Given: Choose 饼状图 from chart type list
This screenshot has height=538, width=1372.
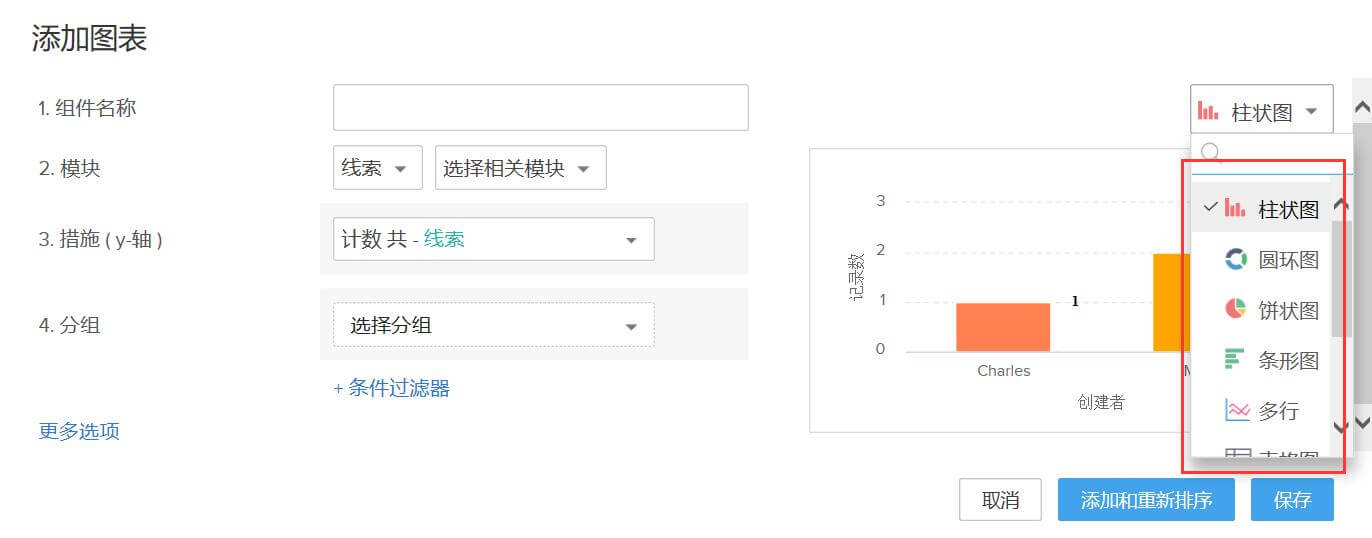Looking at the screenshot, I should coord(1262,310).
